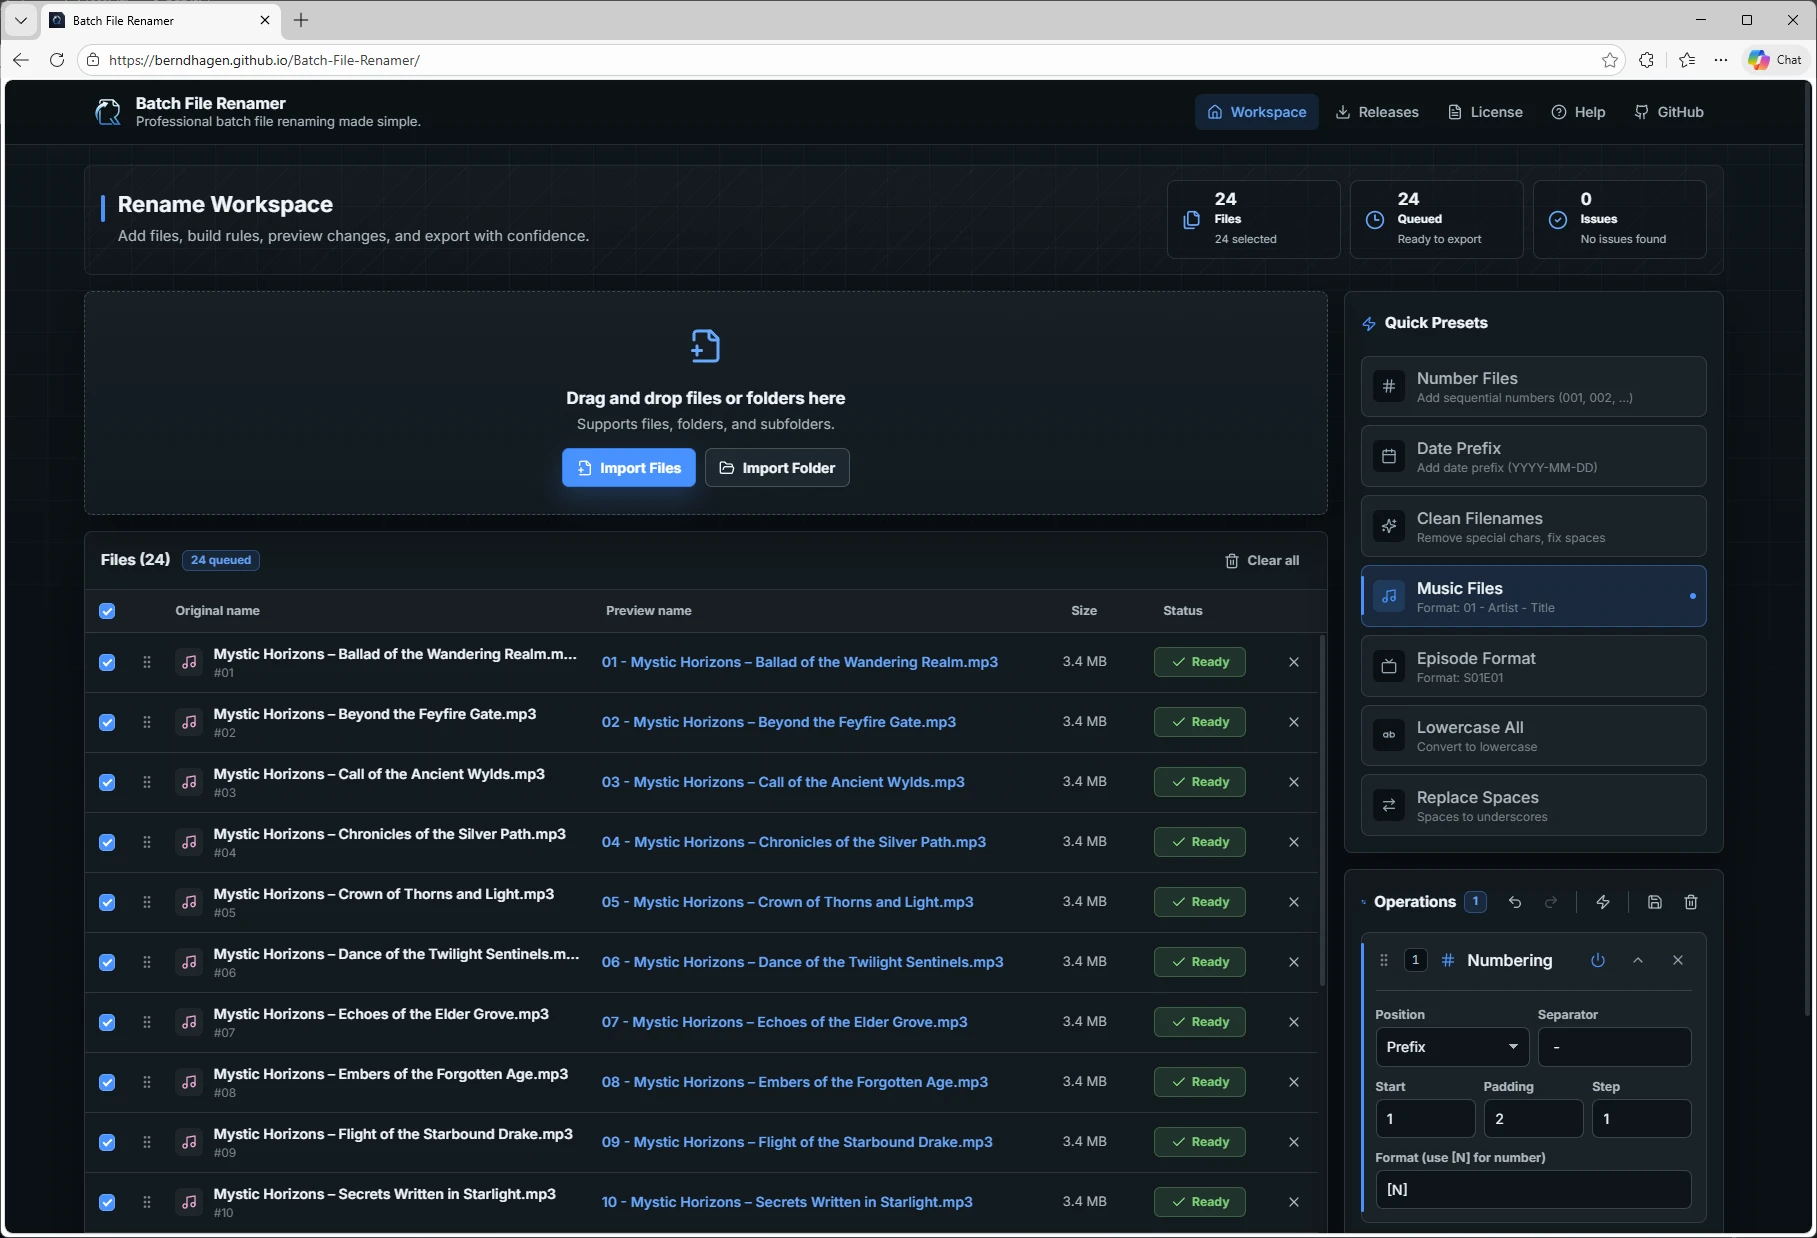Toggle the Numbering operation power icon
Viewport: 1817px width, 1238px height.
point(1598,960)
